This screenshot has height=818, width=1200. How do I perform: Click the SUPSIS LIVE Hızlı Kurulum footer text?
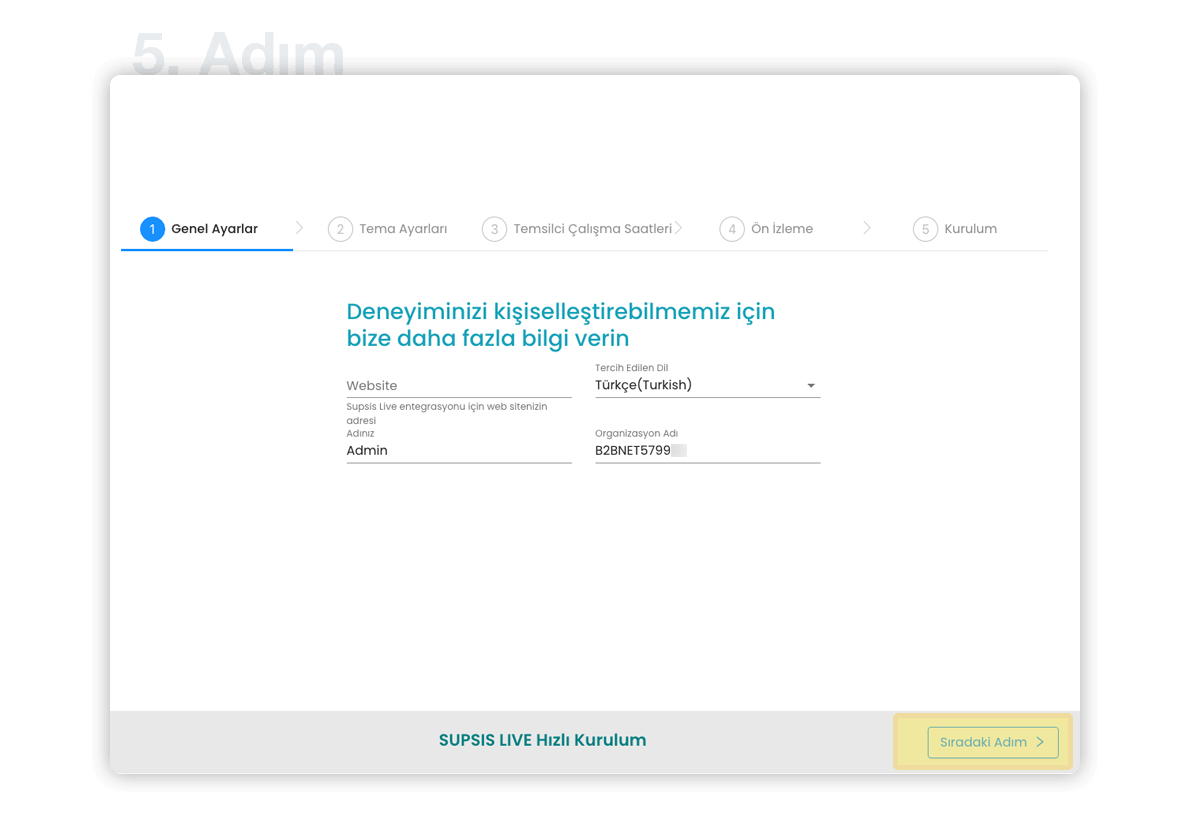(x=542, y=740)
